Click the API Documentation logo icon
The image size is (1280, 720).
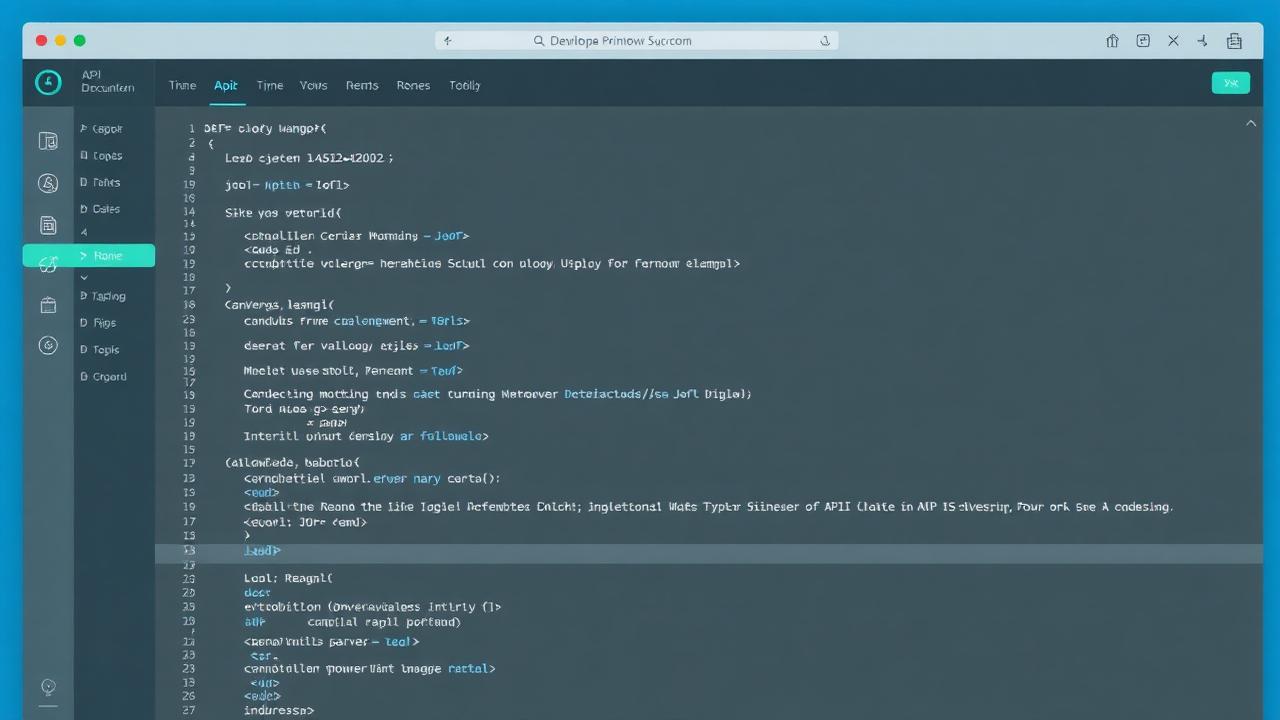click(x=48, y=83)
